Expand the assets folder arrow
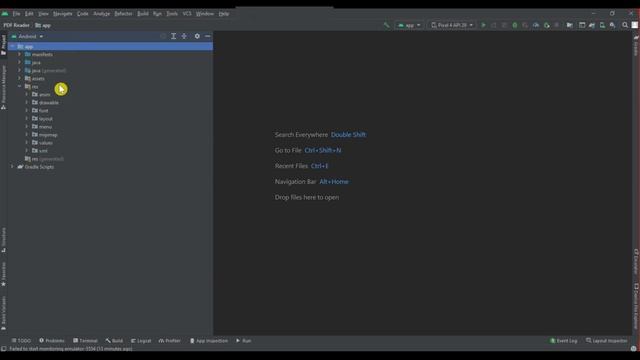Screen dimensions: 640x360 (19, 78)
